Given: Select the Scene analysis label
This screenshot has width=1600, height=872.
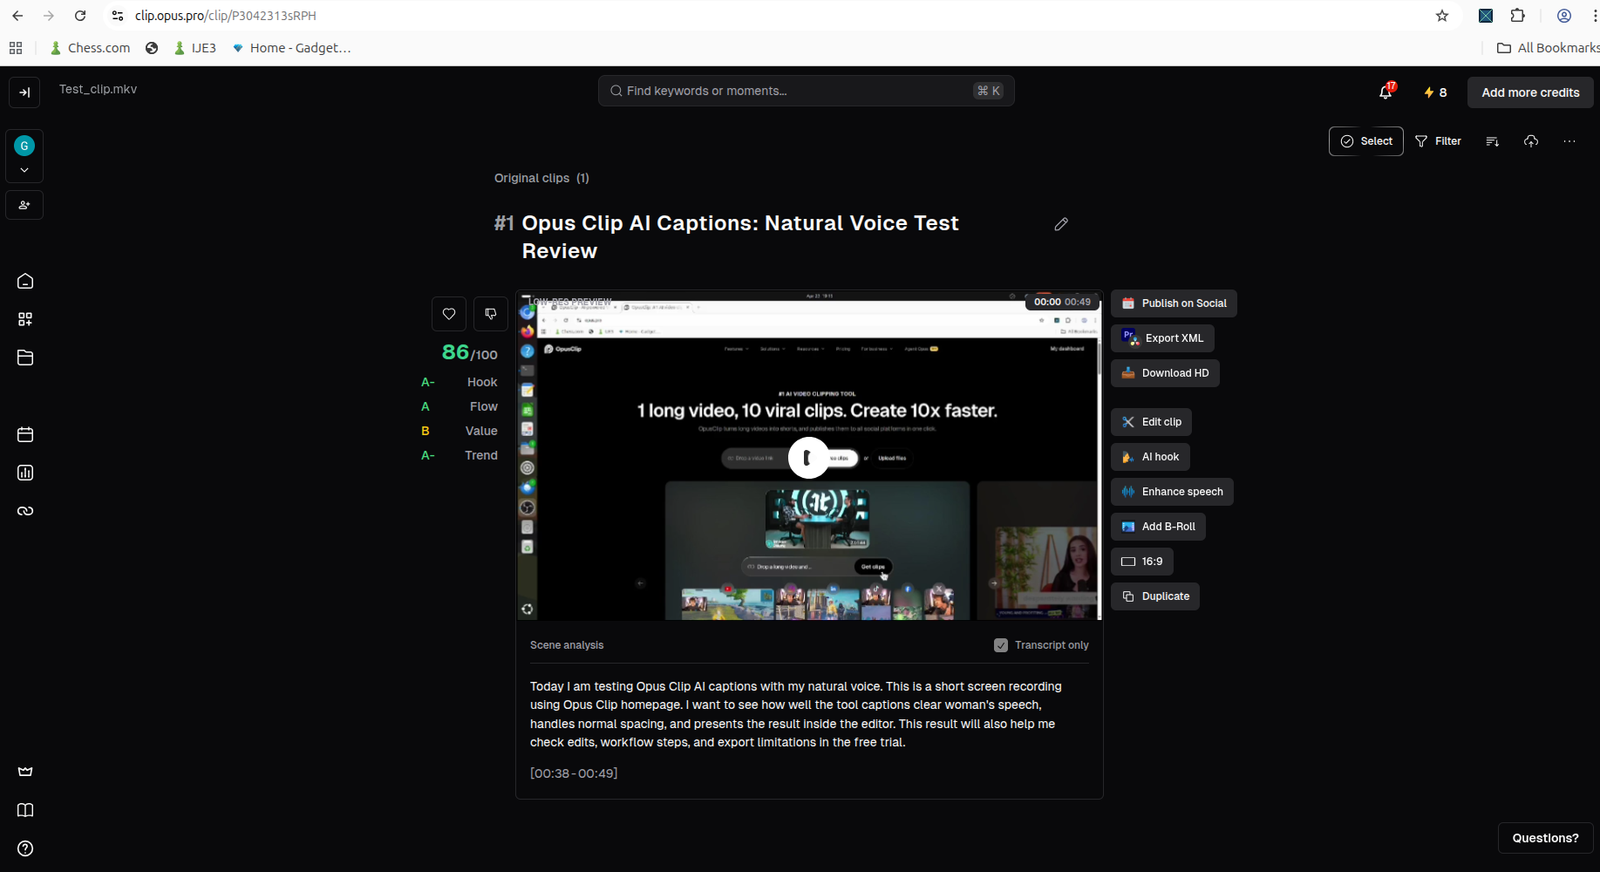Looking at the screenshot, I should (x=567, y=645).
